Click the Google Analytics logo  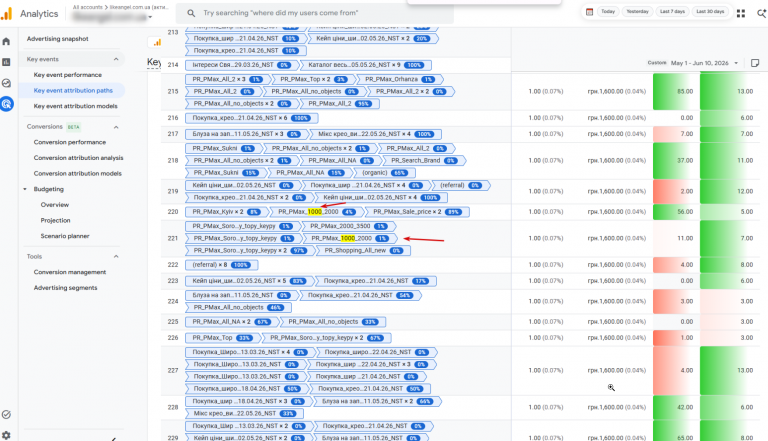pyautogui.click(x=6, y=14)
